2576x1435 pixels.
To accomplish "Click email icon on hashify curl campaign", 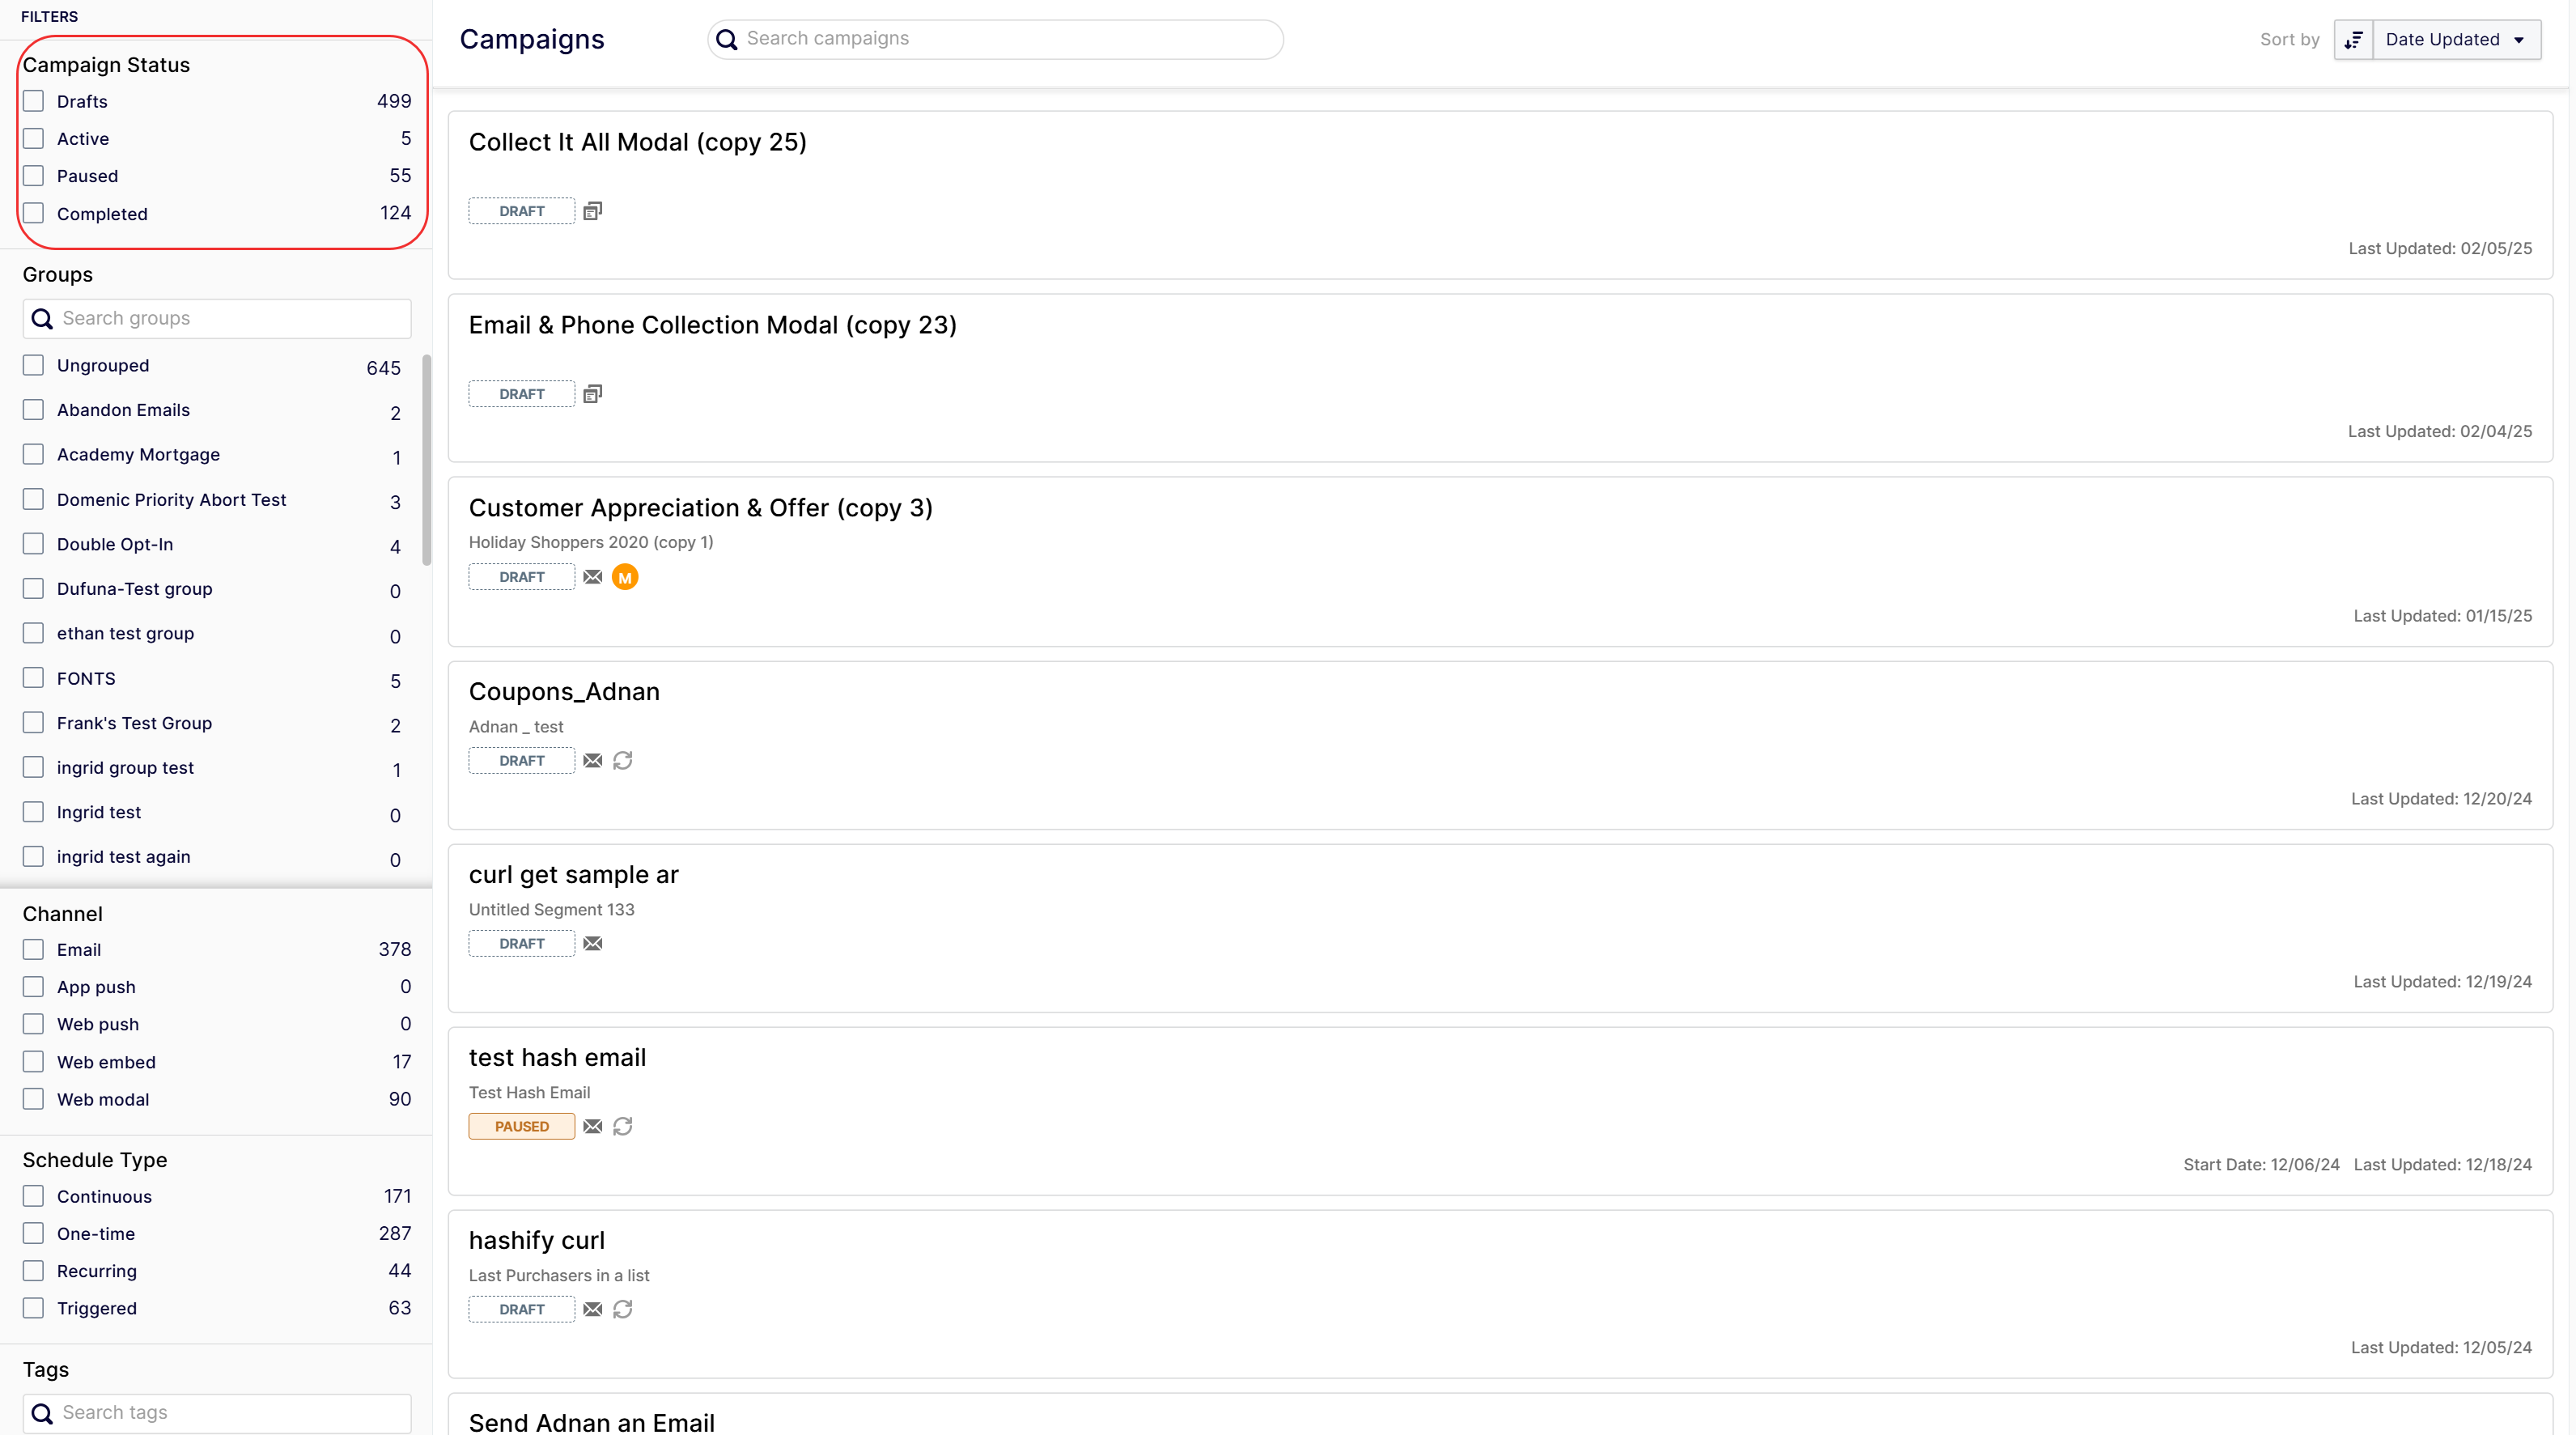I will pyautogui.click(x=593, y=1310).
